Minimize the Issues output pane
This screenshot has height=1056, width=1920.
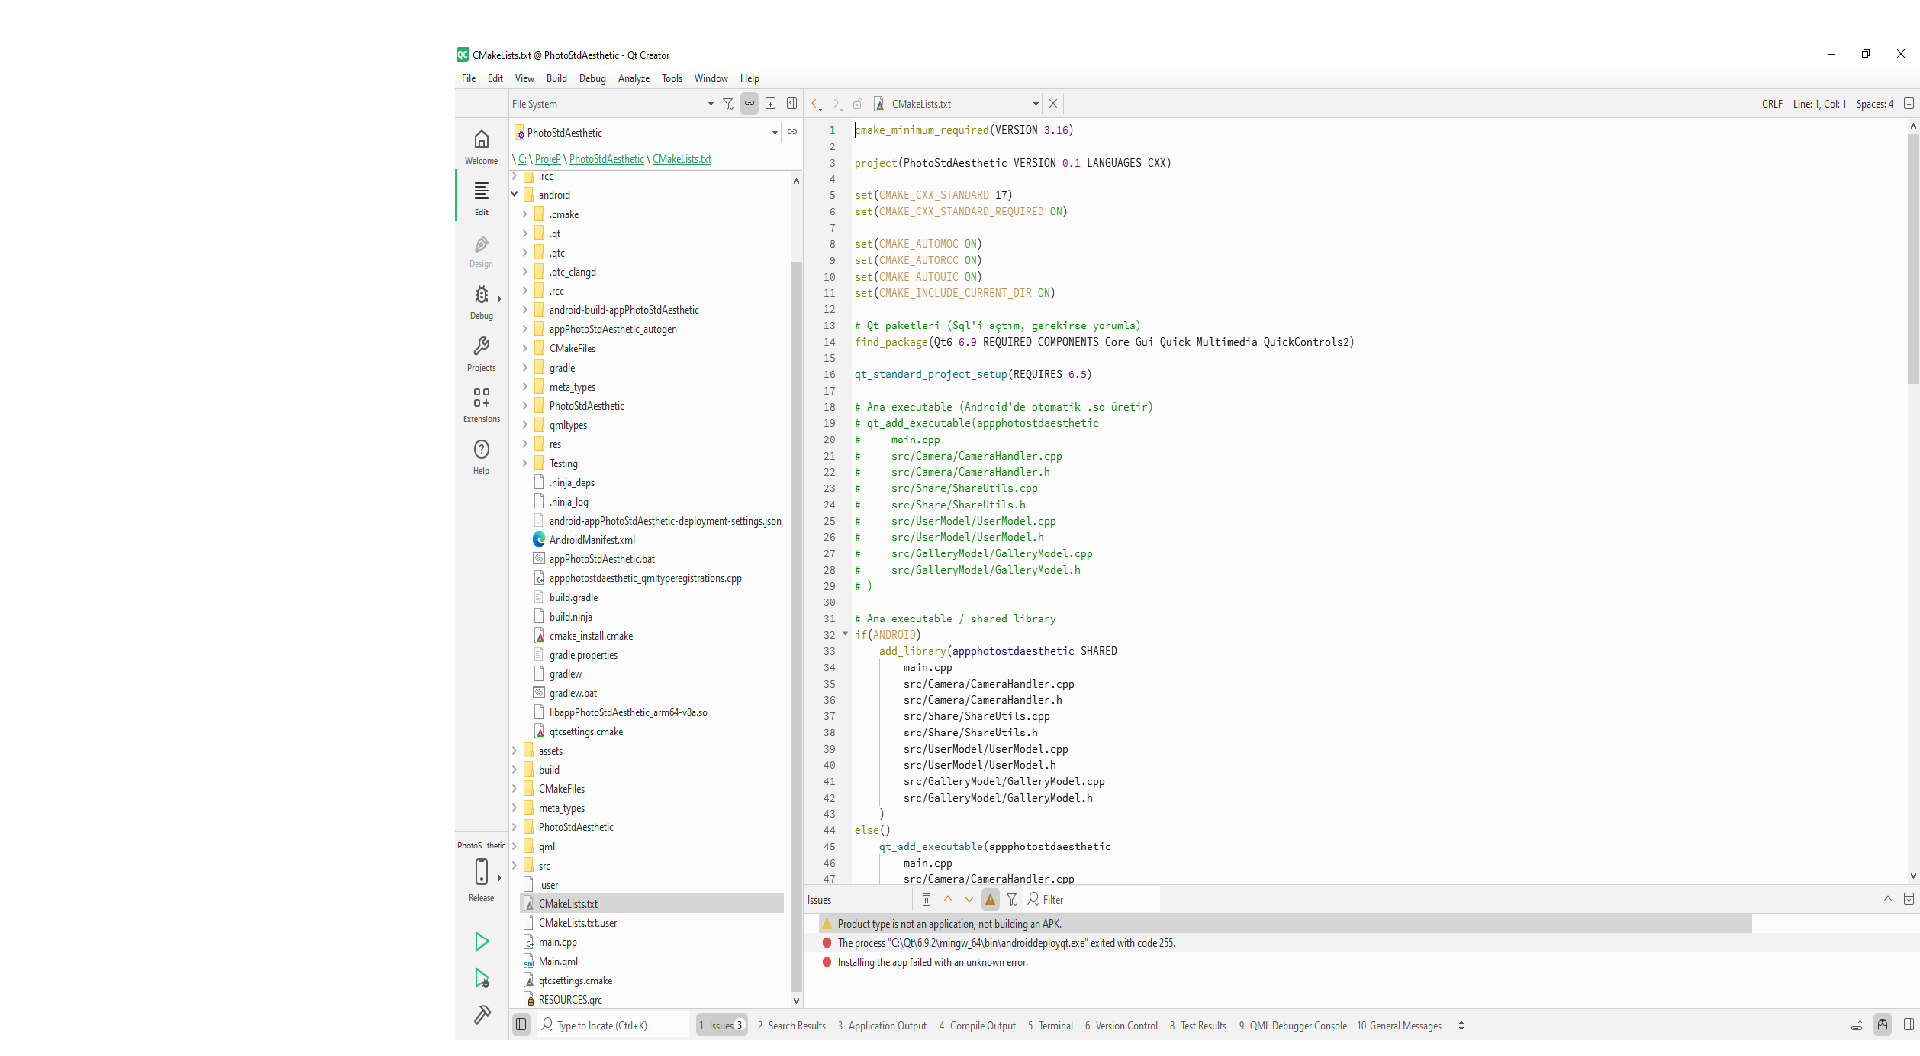1909,899
